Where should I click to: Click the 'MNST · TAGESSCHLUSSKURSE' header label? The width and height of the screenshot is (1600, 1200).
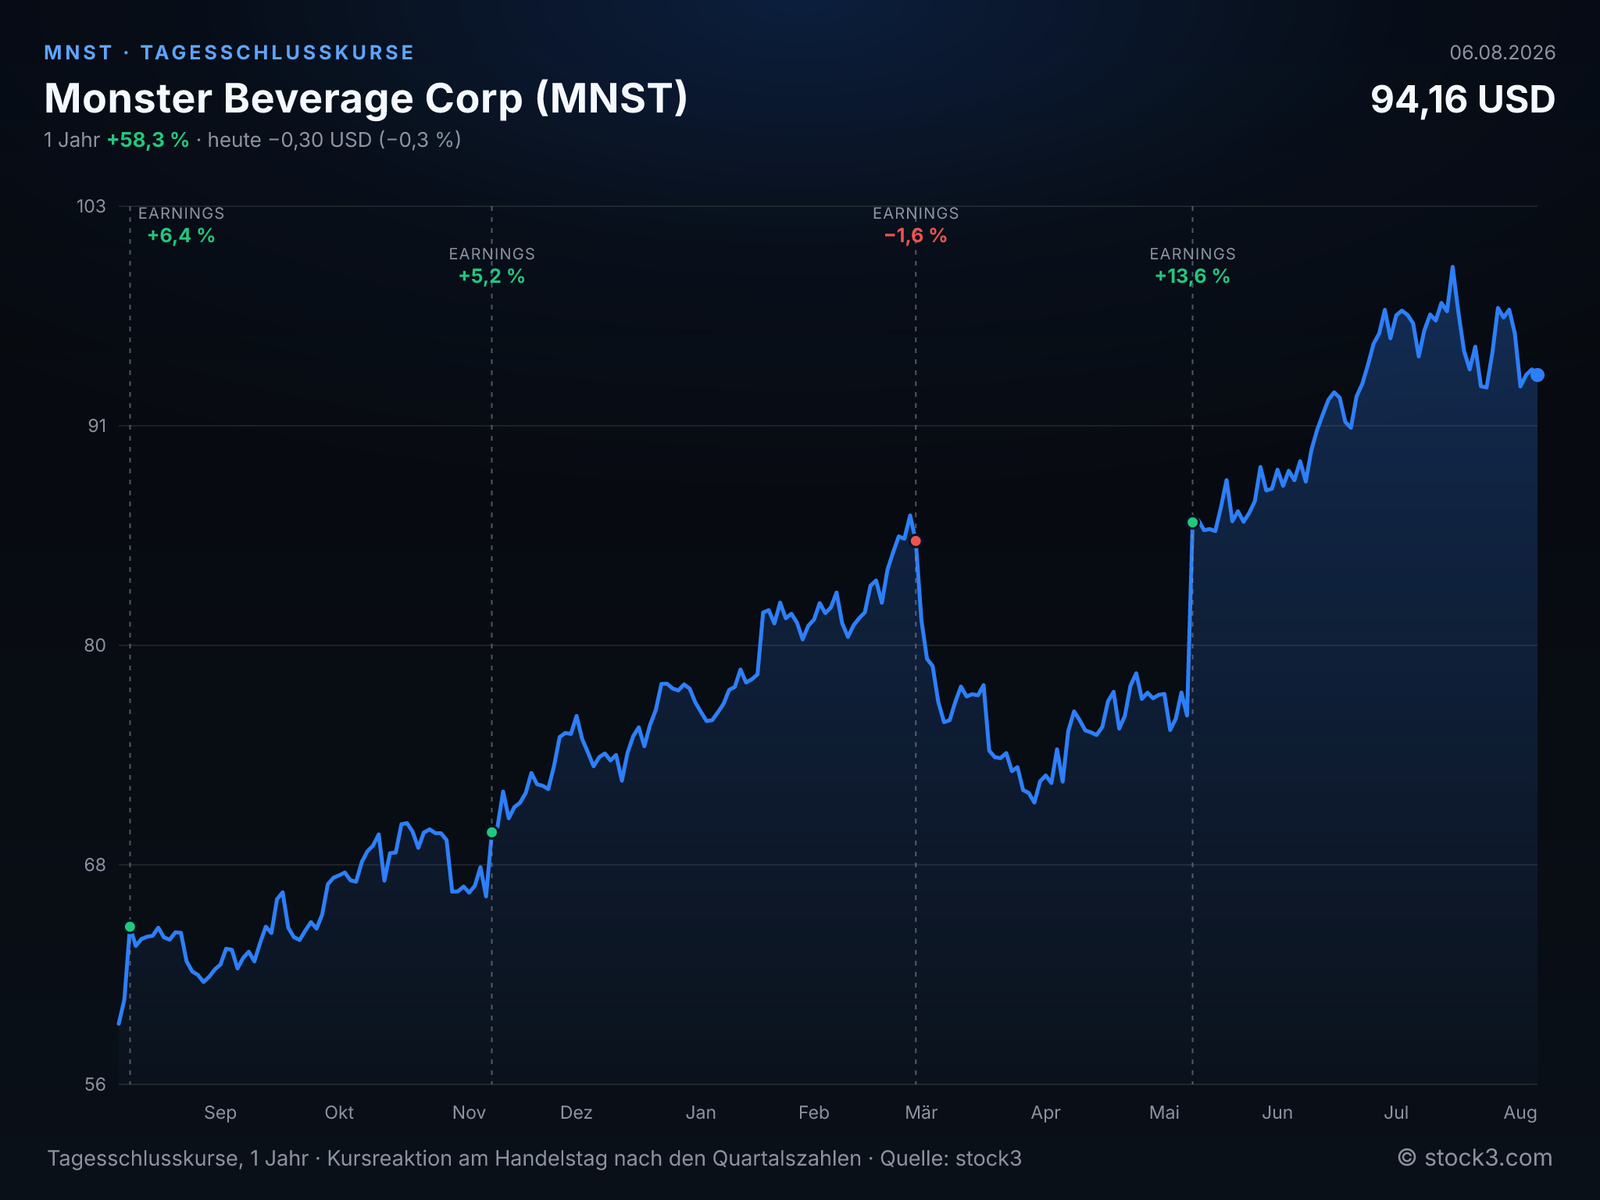click(229, 52)
